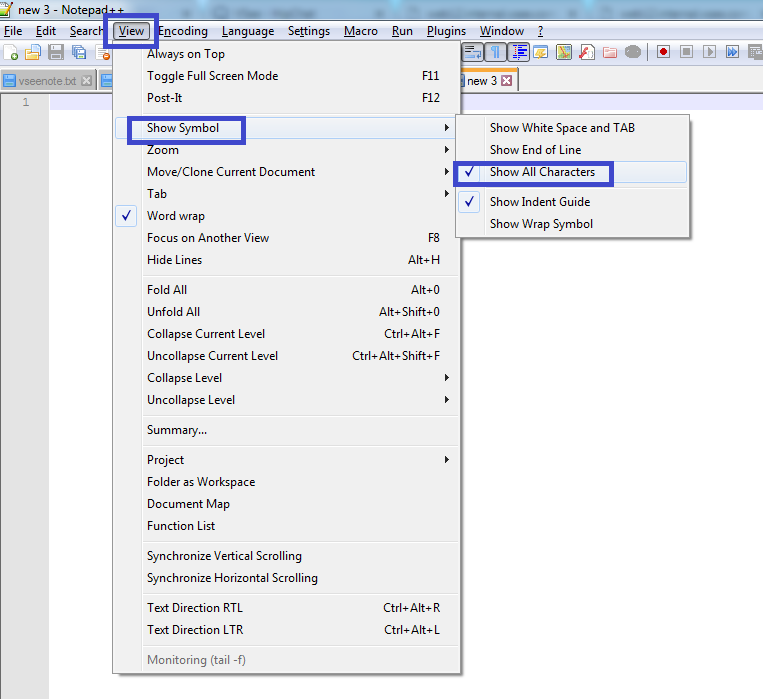Click the Playback macro icon
Viewport: 763px width, 699px height.
point(709,52)
